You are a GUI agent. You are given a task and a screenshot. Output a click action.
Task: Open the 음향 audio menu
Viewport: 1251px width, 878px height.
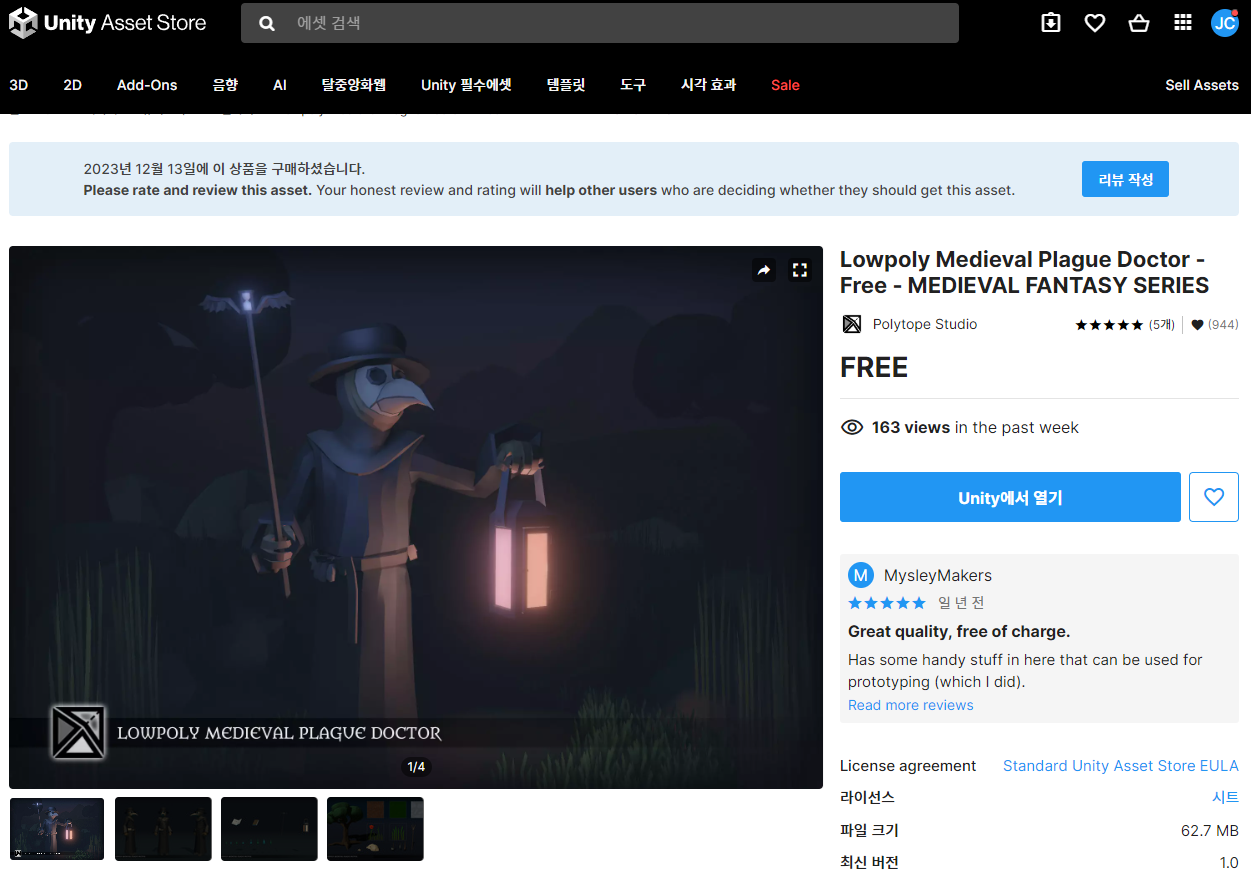point(225,85)
